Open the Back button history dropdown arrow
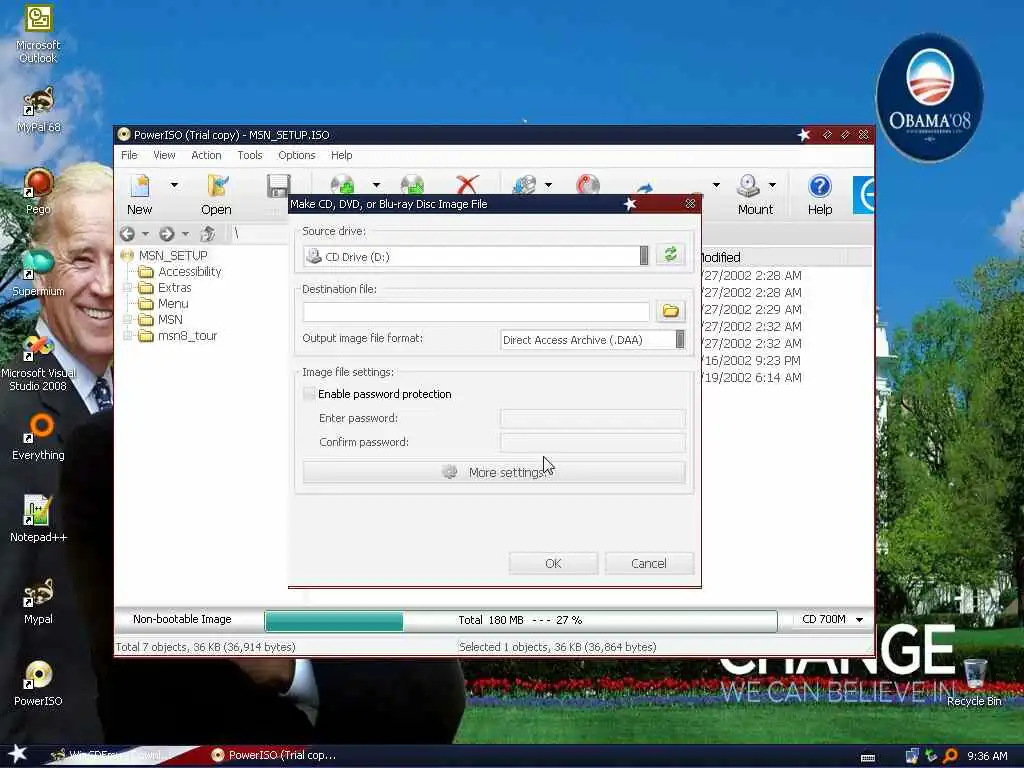 [x=145, y=234]
